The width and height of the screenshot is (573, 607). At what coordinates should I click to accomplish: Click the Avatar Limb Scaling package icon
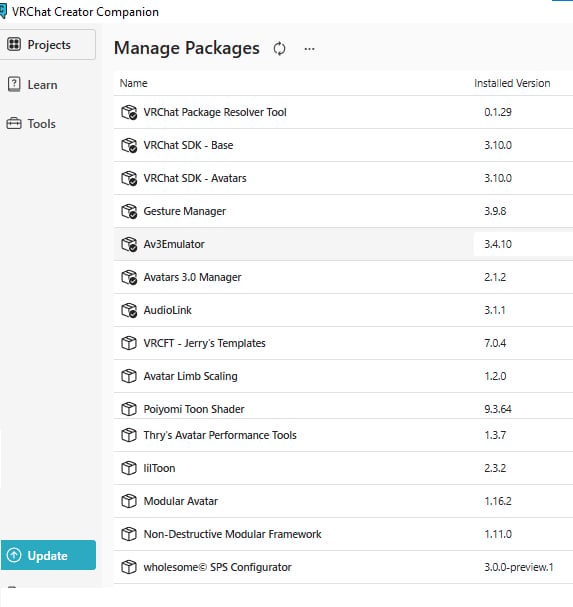pos(129,376)
